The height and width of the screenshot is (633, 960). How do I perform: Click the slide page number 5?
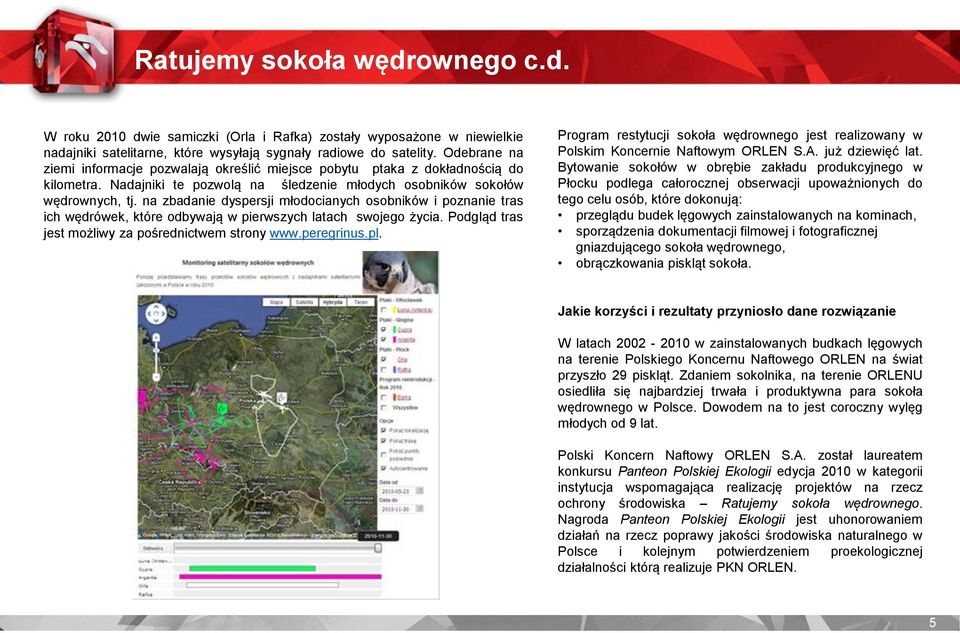pos(932,623)
